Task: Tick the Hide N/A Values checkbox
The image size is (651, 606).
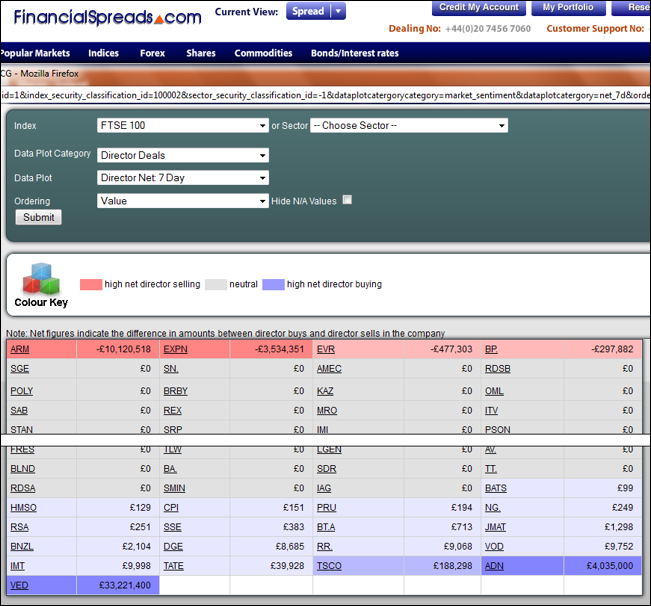Action: point(347,200)
